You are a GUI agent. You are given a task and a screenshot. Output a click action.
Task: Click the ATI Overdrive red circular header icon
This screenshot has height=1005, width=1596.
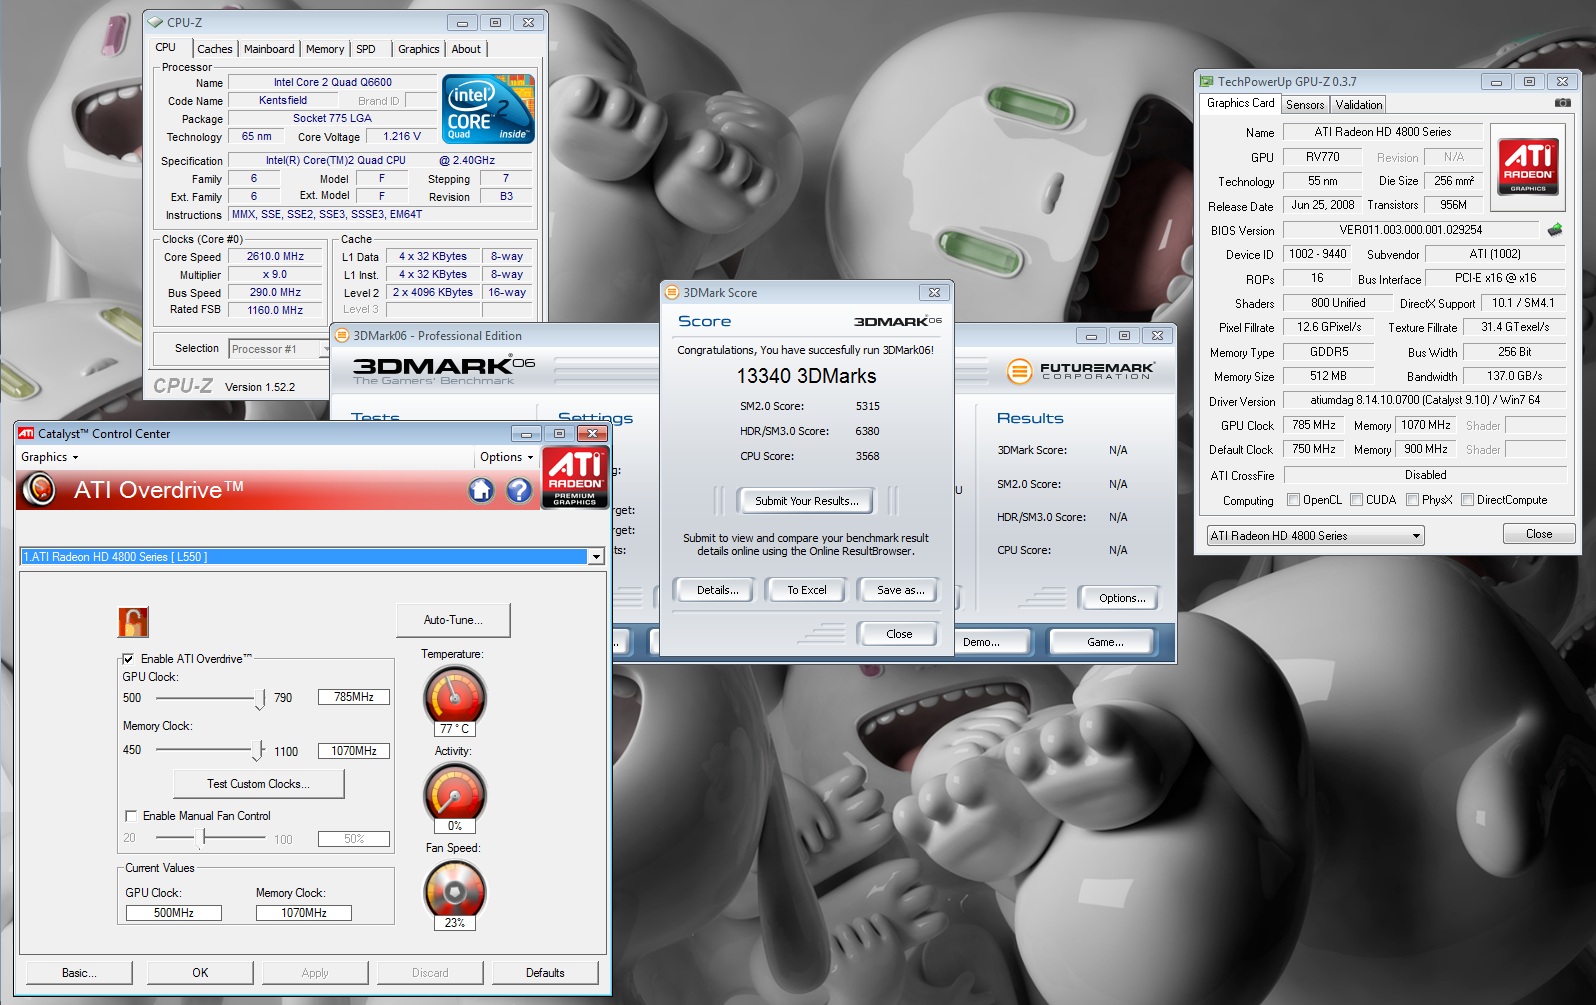point(40,489)
